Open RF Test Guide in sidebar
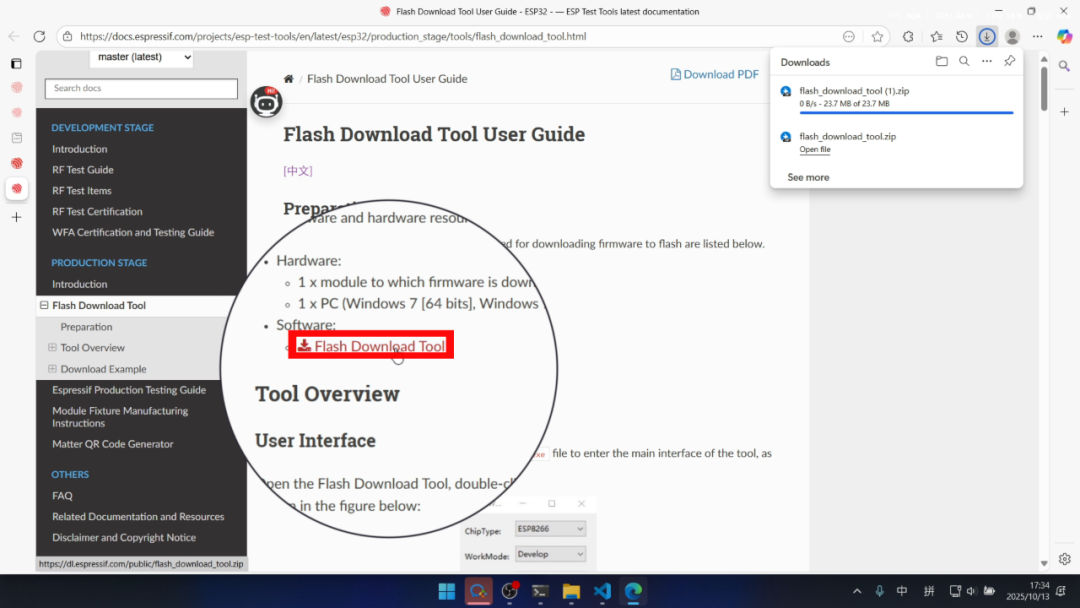Screen dimensions: 1080x608 coord(83,170)
